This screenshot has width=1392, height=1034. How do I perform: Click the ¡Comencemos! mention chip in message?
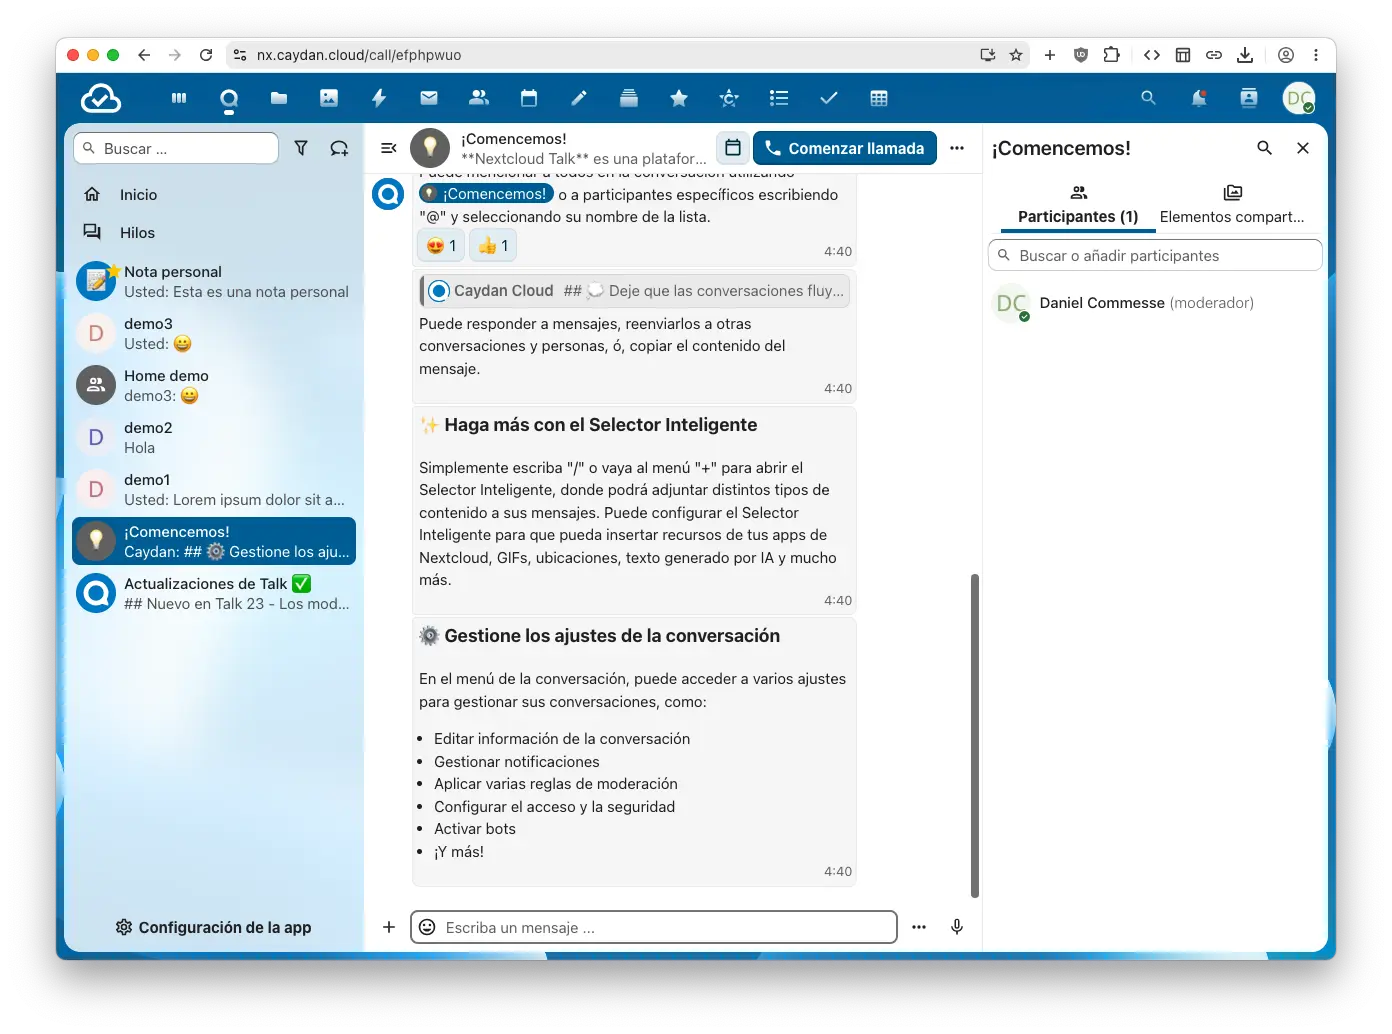tap(486, 194)
